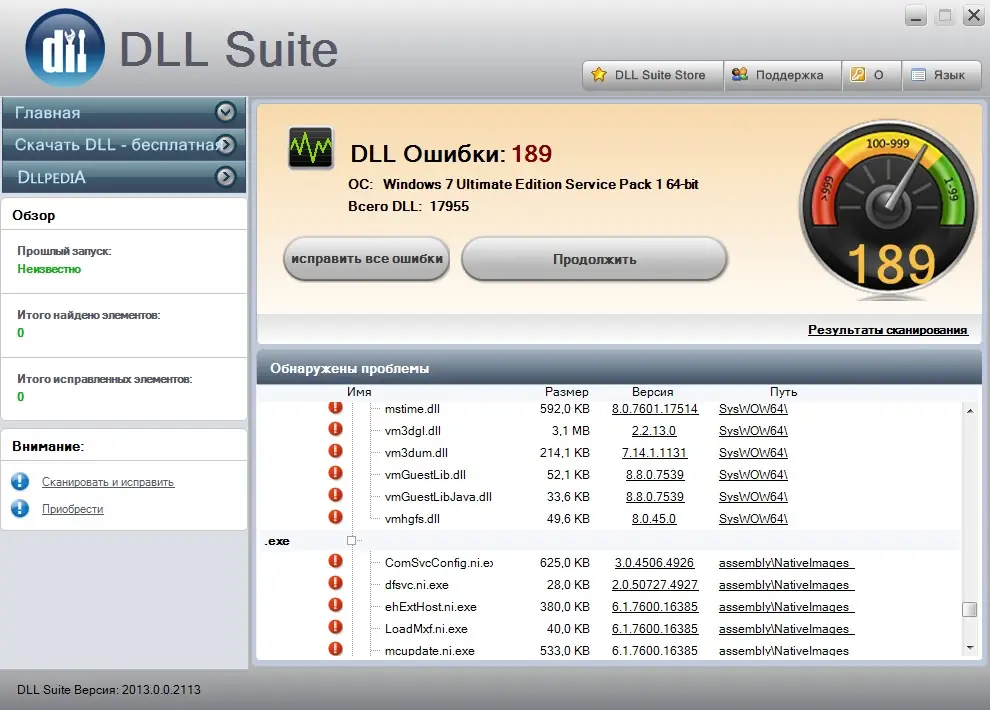The width and height of the screenshot is (990, 710).
Task: Open the Скачать DLL - бесплатная menu panel
Action: [x=124, y=145]
